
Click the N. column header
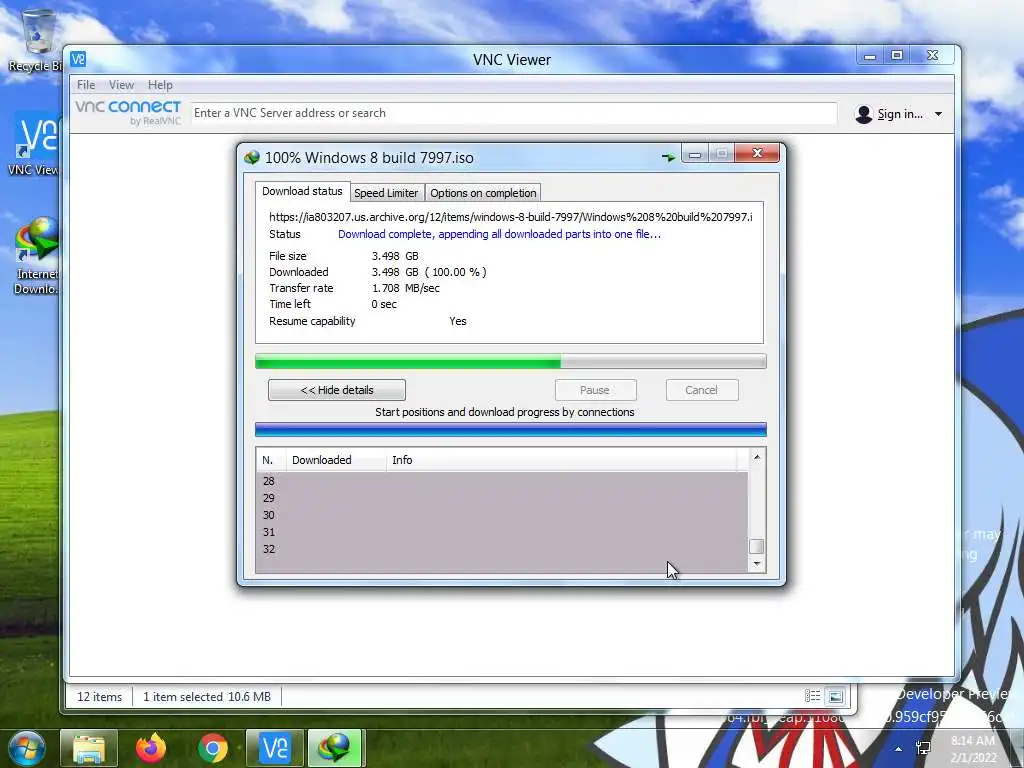coord(271,460)
